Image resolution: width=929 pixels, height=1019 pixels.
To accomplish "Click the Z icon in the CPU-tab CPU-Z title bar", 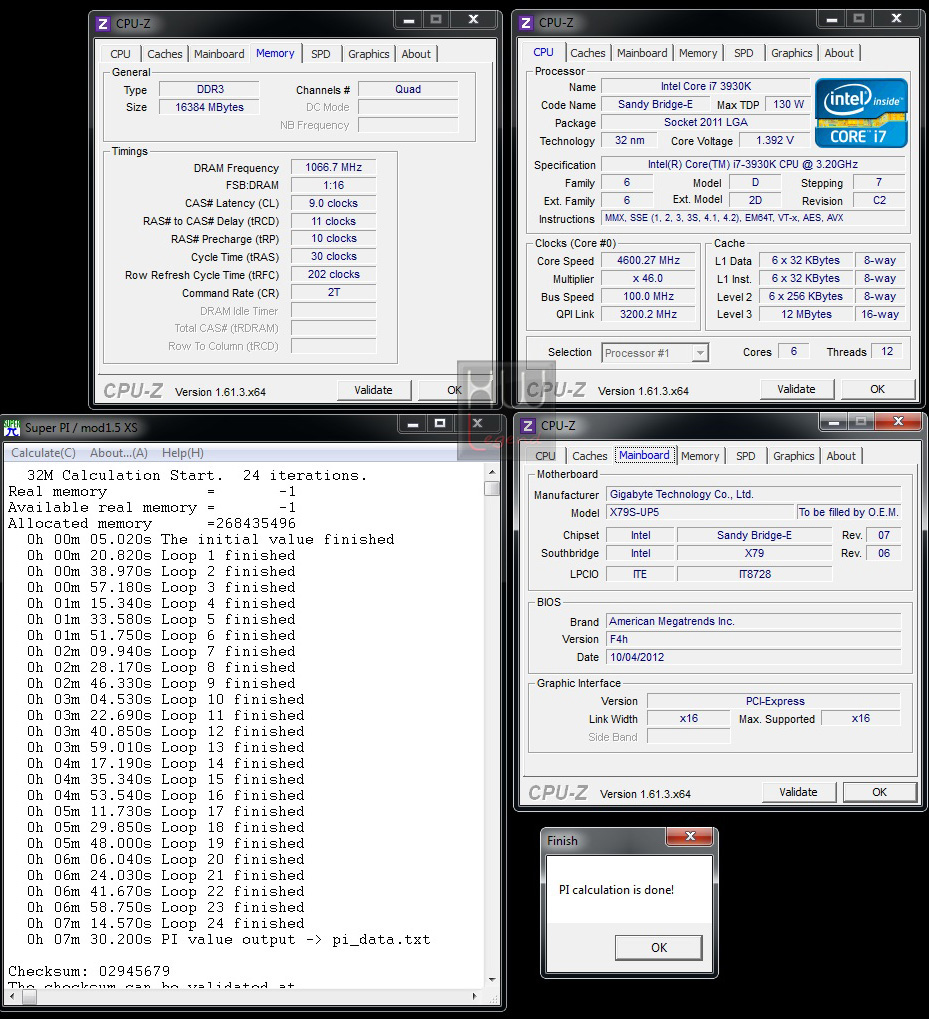I will pyautogui.click(x=526, y=23).
